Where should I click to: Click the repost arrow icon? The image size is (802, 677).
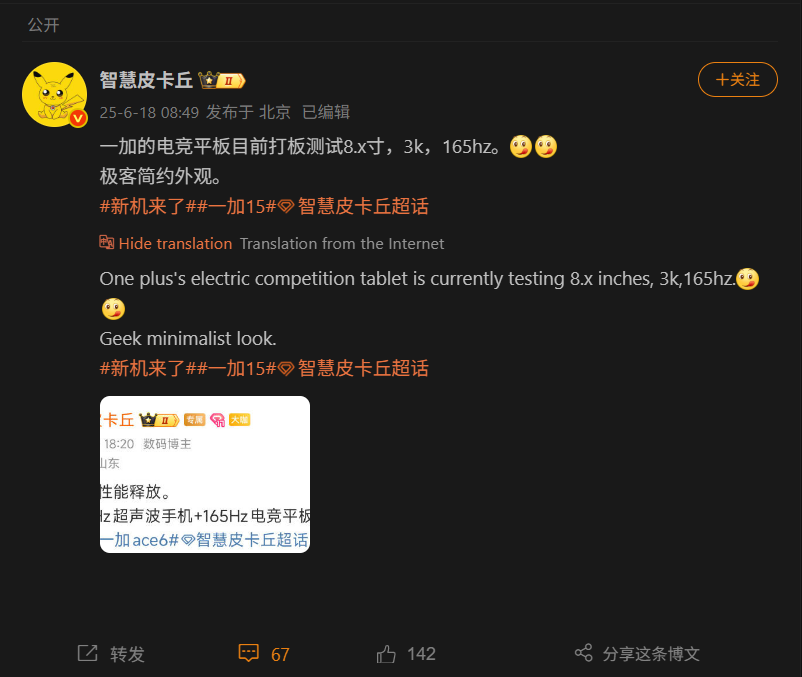(87, 653)
